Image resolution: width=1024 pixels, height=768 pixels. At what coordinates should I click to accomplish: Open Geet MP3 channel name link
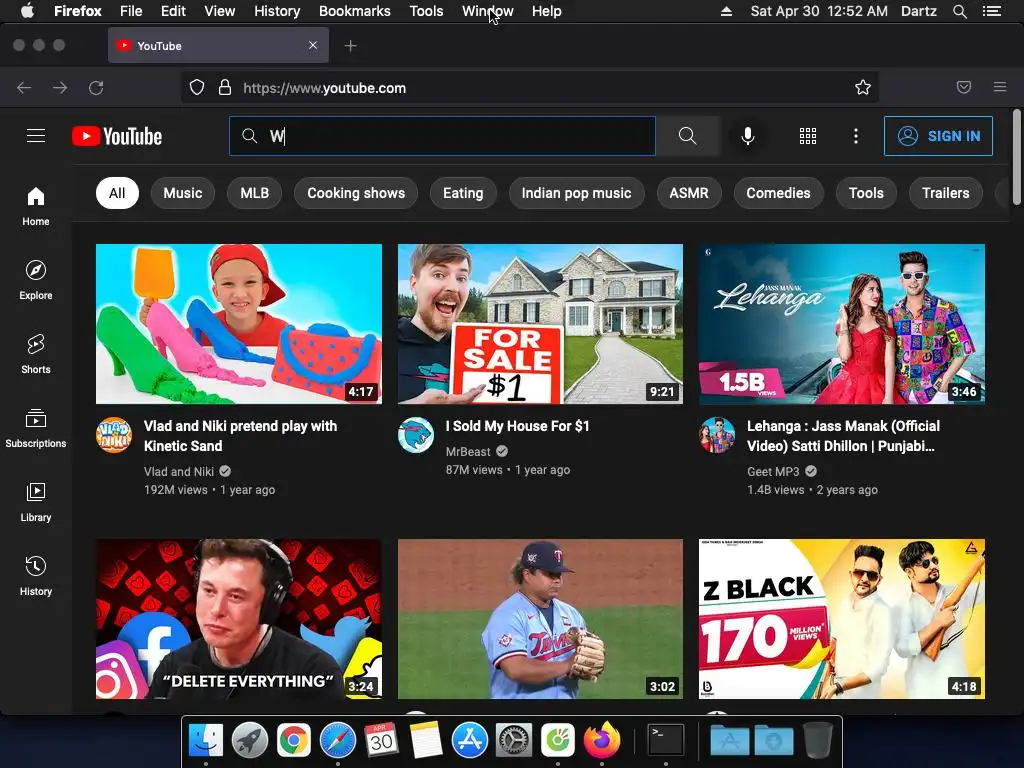(773, 471)
